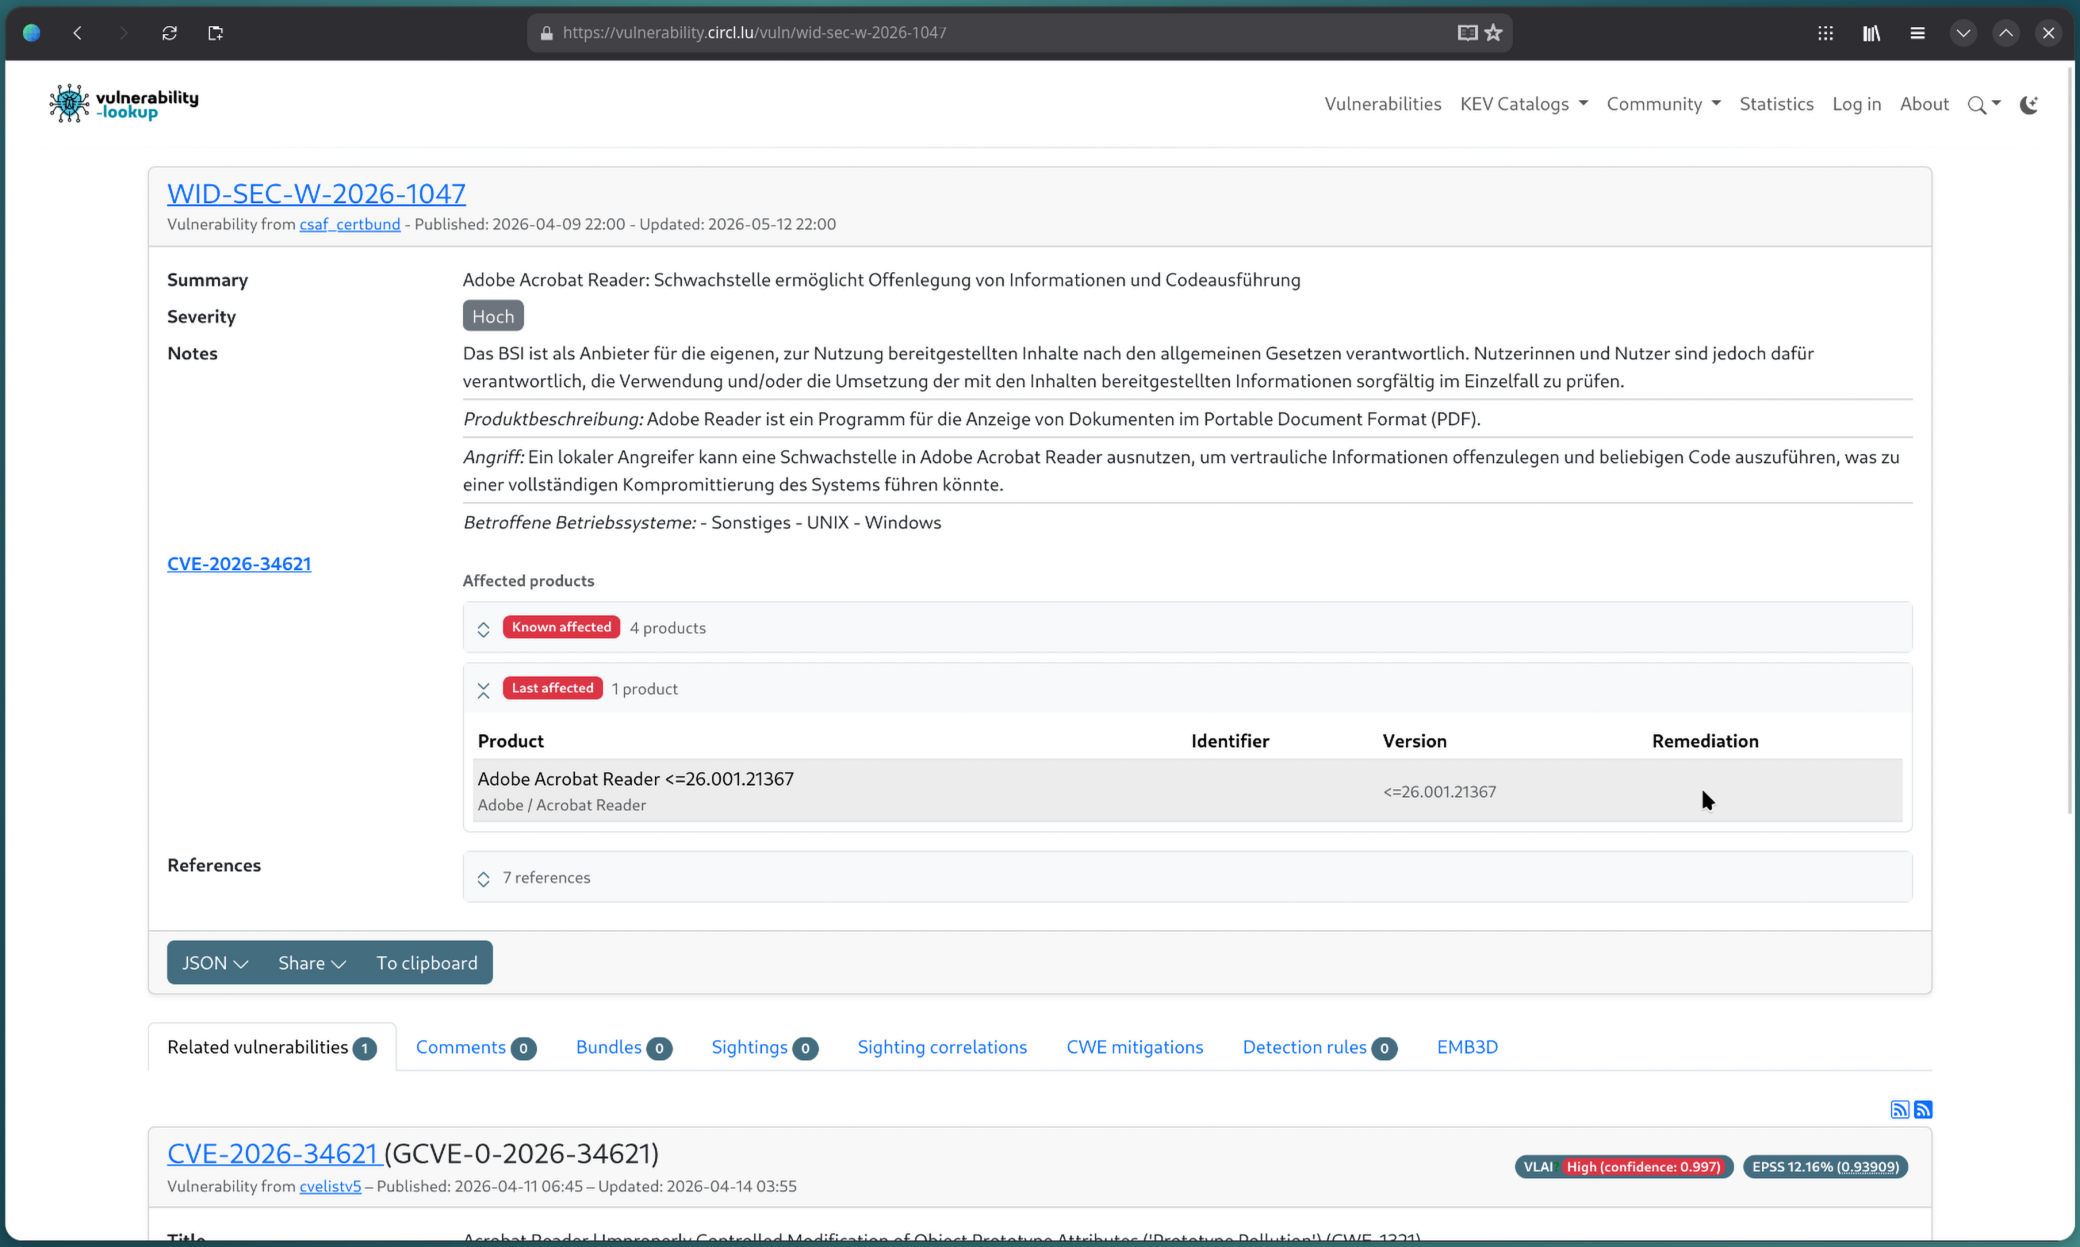
Task: Click the lock icon in the address bar
Action: point(546,33)
